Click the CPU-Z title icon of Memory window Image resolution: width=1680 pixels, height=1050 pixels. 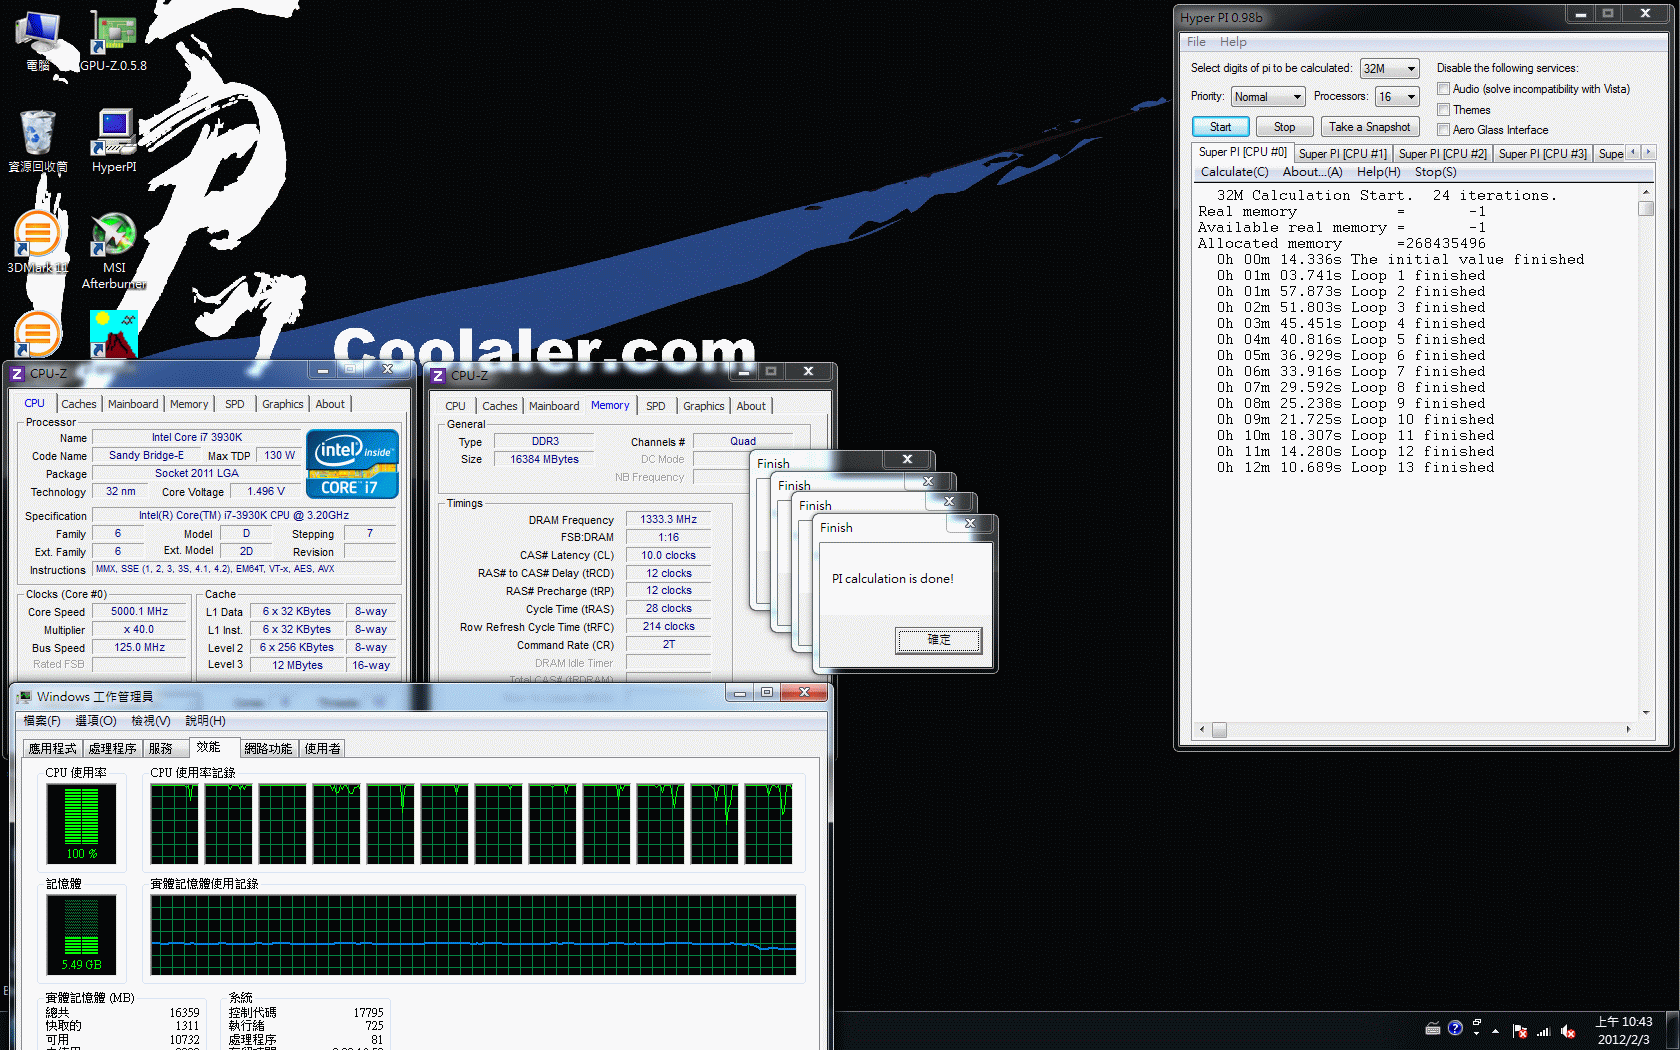pos(438,376)
